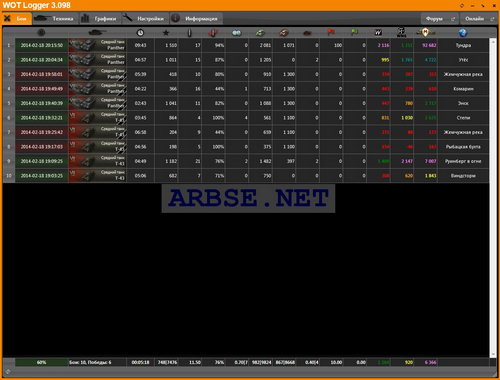Click the Panther thumbnail in row 2

(x=97, y=60)
